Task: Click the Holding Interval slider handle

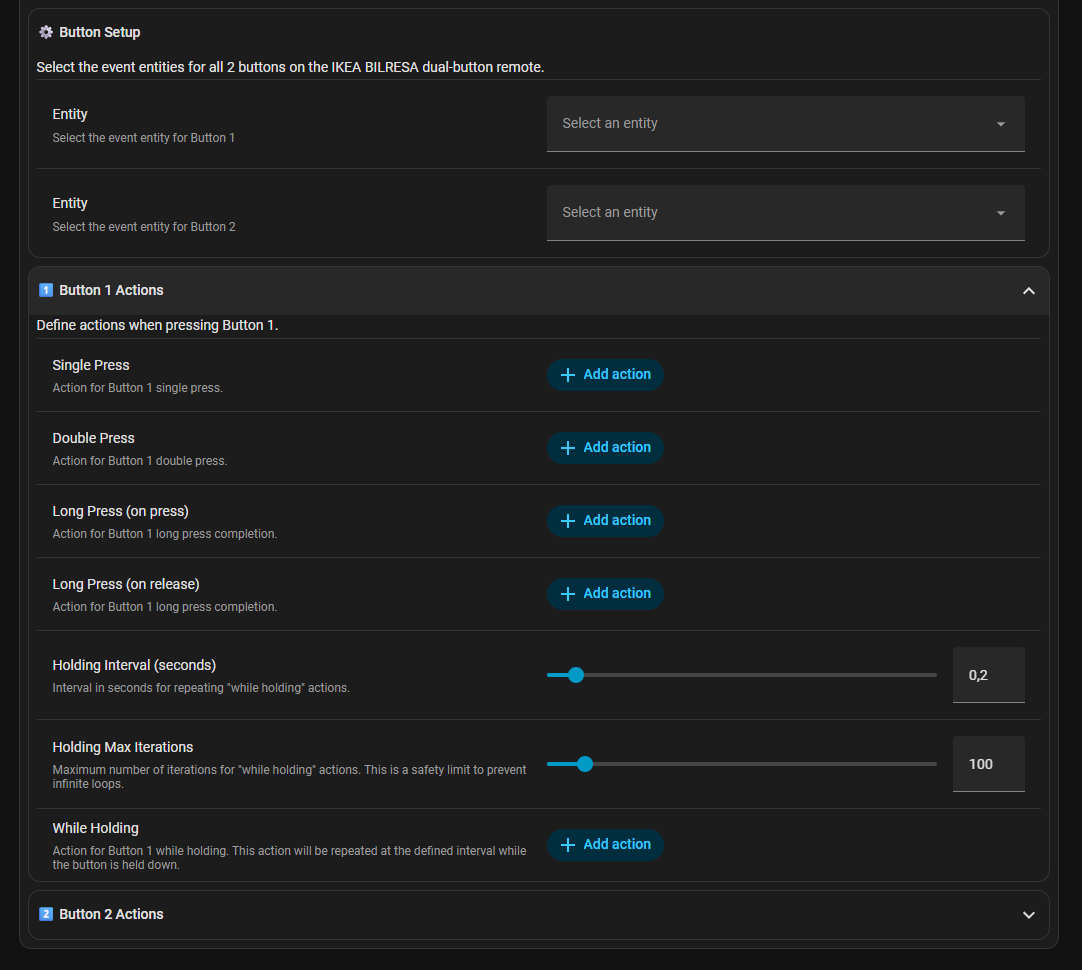Action: [x=575, y=675]
